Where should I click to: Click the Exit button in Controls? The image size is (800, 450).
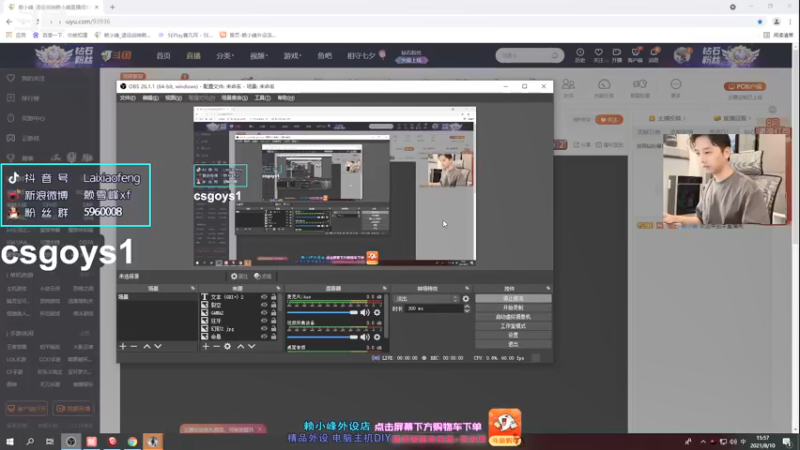coord(513,344)
